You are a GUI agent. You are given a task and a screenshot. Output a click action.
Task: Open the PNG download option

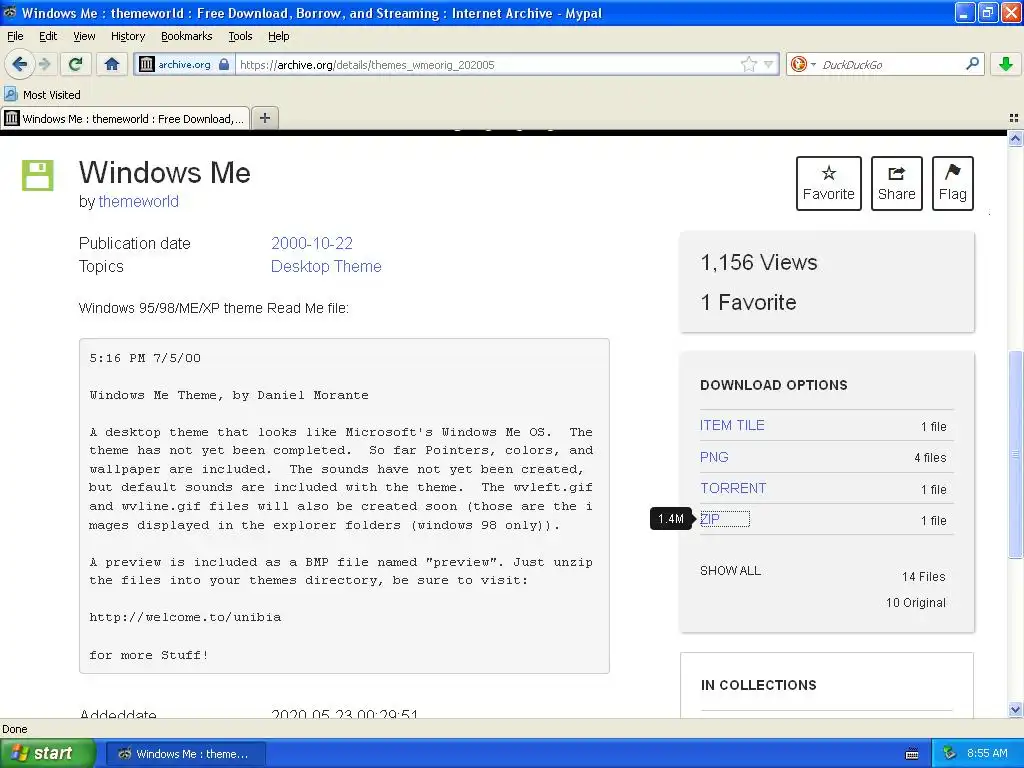[714, 457]
